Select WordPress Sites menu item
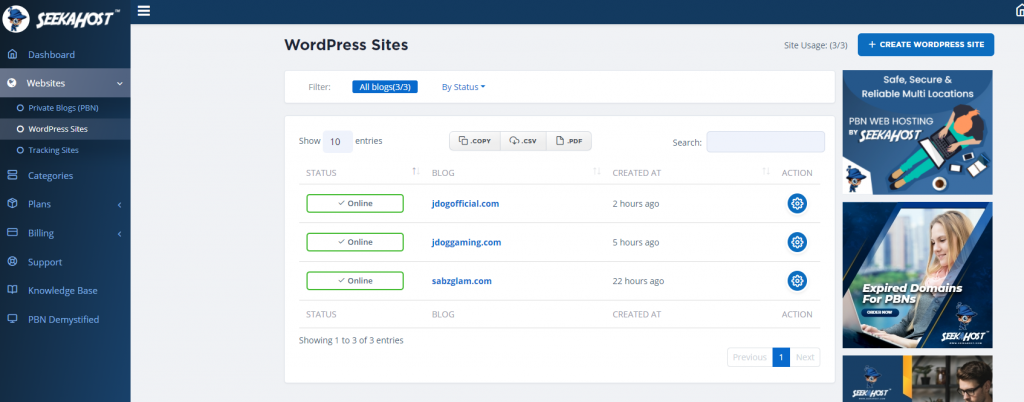The width and height of the screenshot is (1024, 402). (57, 129)
